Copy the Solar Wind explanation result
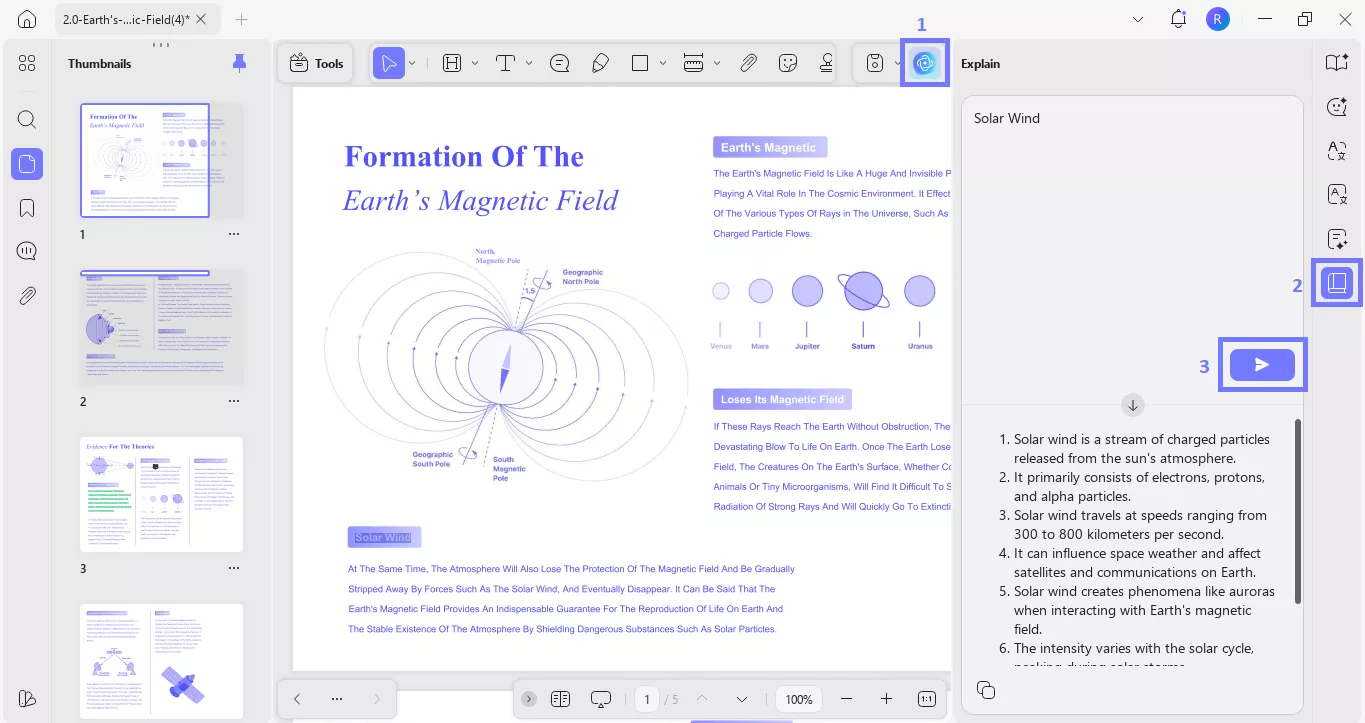Viewport: 1365px width, 723px height. [986, 690]
